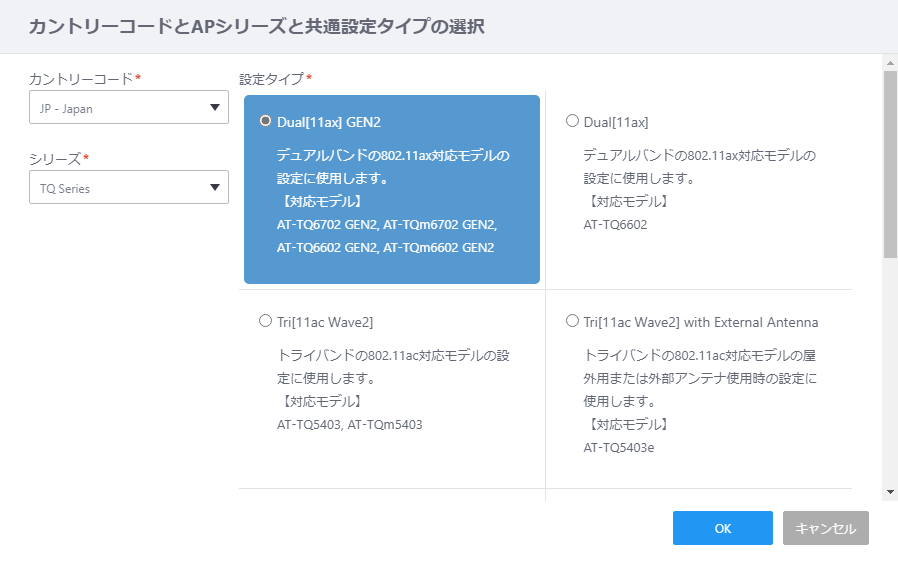Click the Tri[11ac Wave2] label text
Viewport: 898px width, 569px height.
325,322
